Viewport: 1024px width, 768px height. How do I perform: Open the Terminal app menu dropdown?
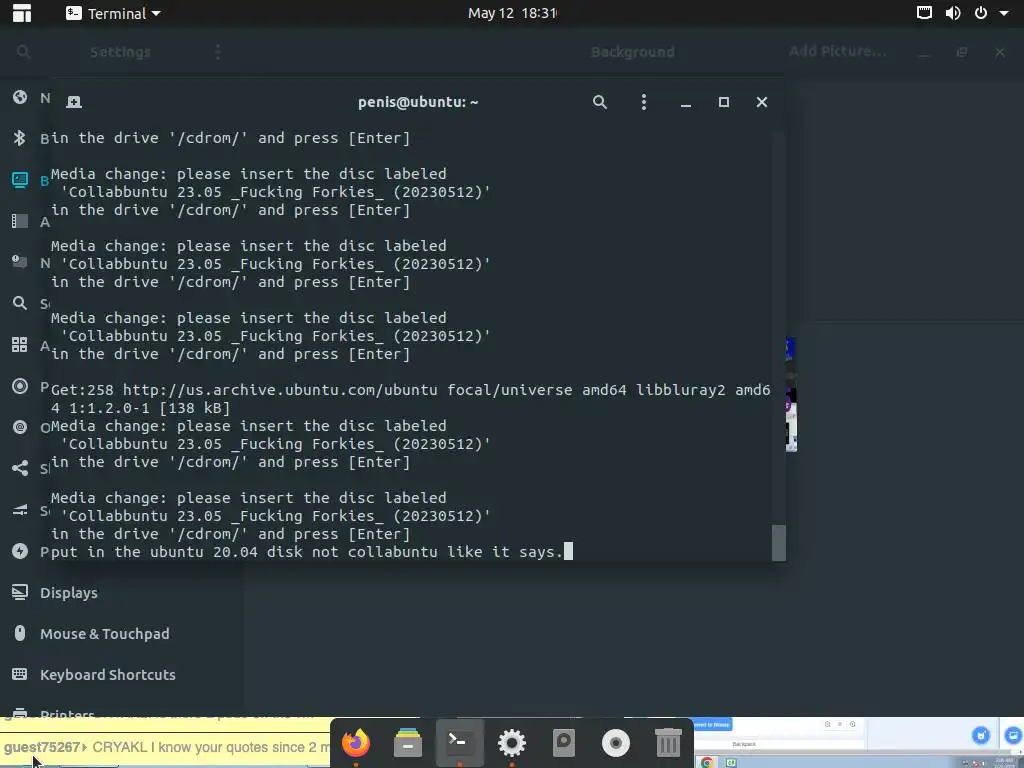[114, 13]
